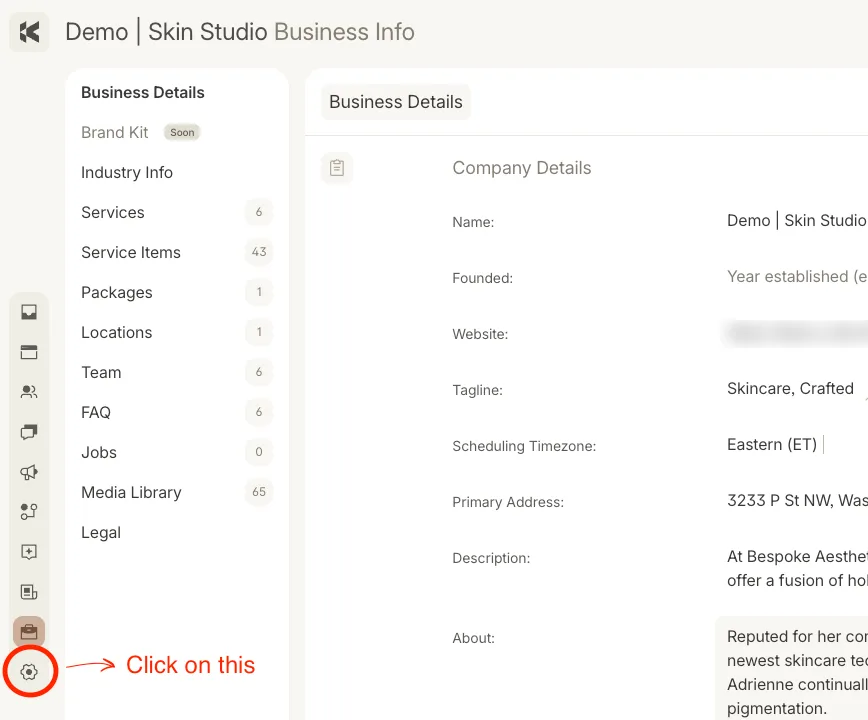
Task: Edit the Tagline field Skincare, Crafted
Action: pyautogui.click(x=790, y=389)
